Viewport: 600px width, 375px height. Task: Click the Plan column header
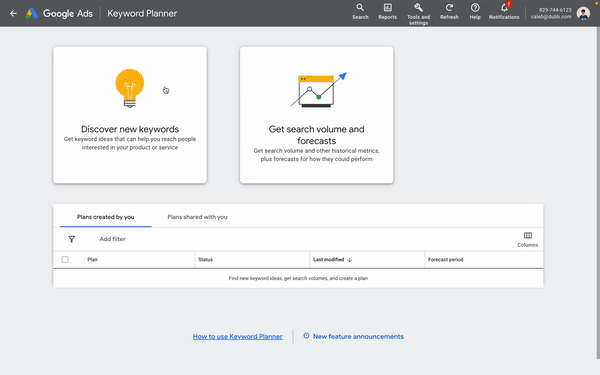(92, 259)
